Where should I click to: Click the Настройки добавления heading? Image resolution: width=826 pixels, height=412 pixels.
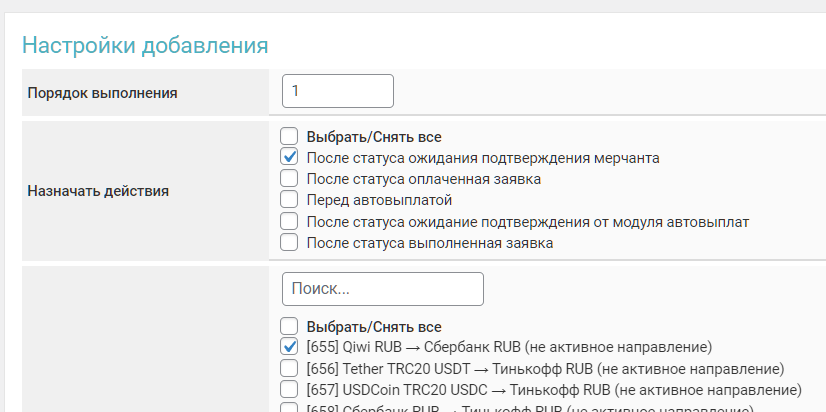[x=145, y=46]
